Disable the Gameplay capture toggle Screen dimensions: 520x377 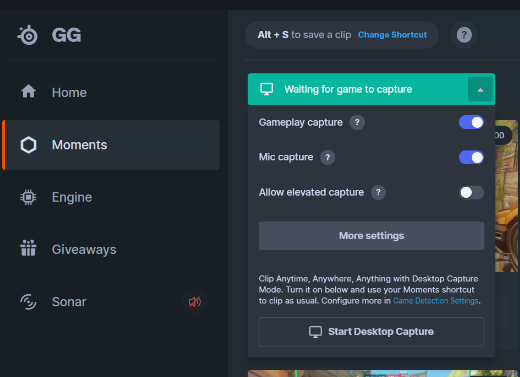[471, 122]
